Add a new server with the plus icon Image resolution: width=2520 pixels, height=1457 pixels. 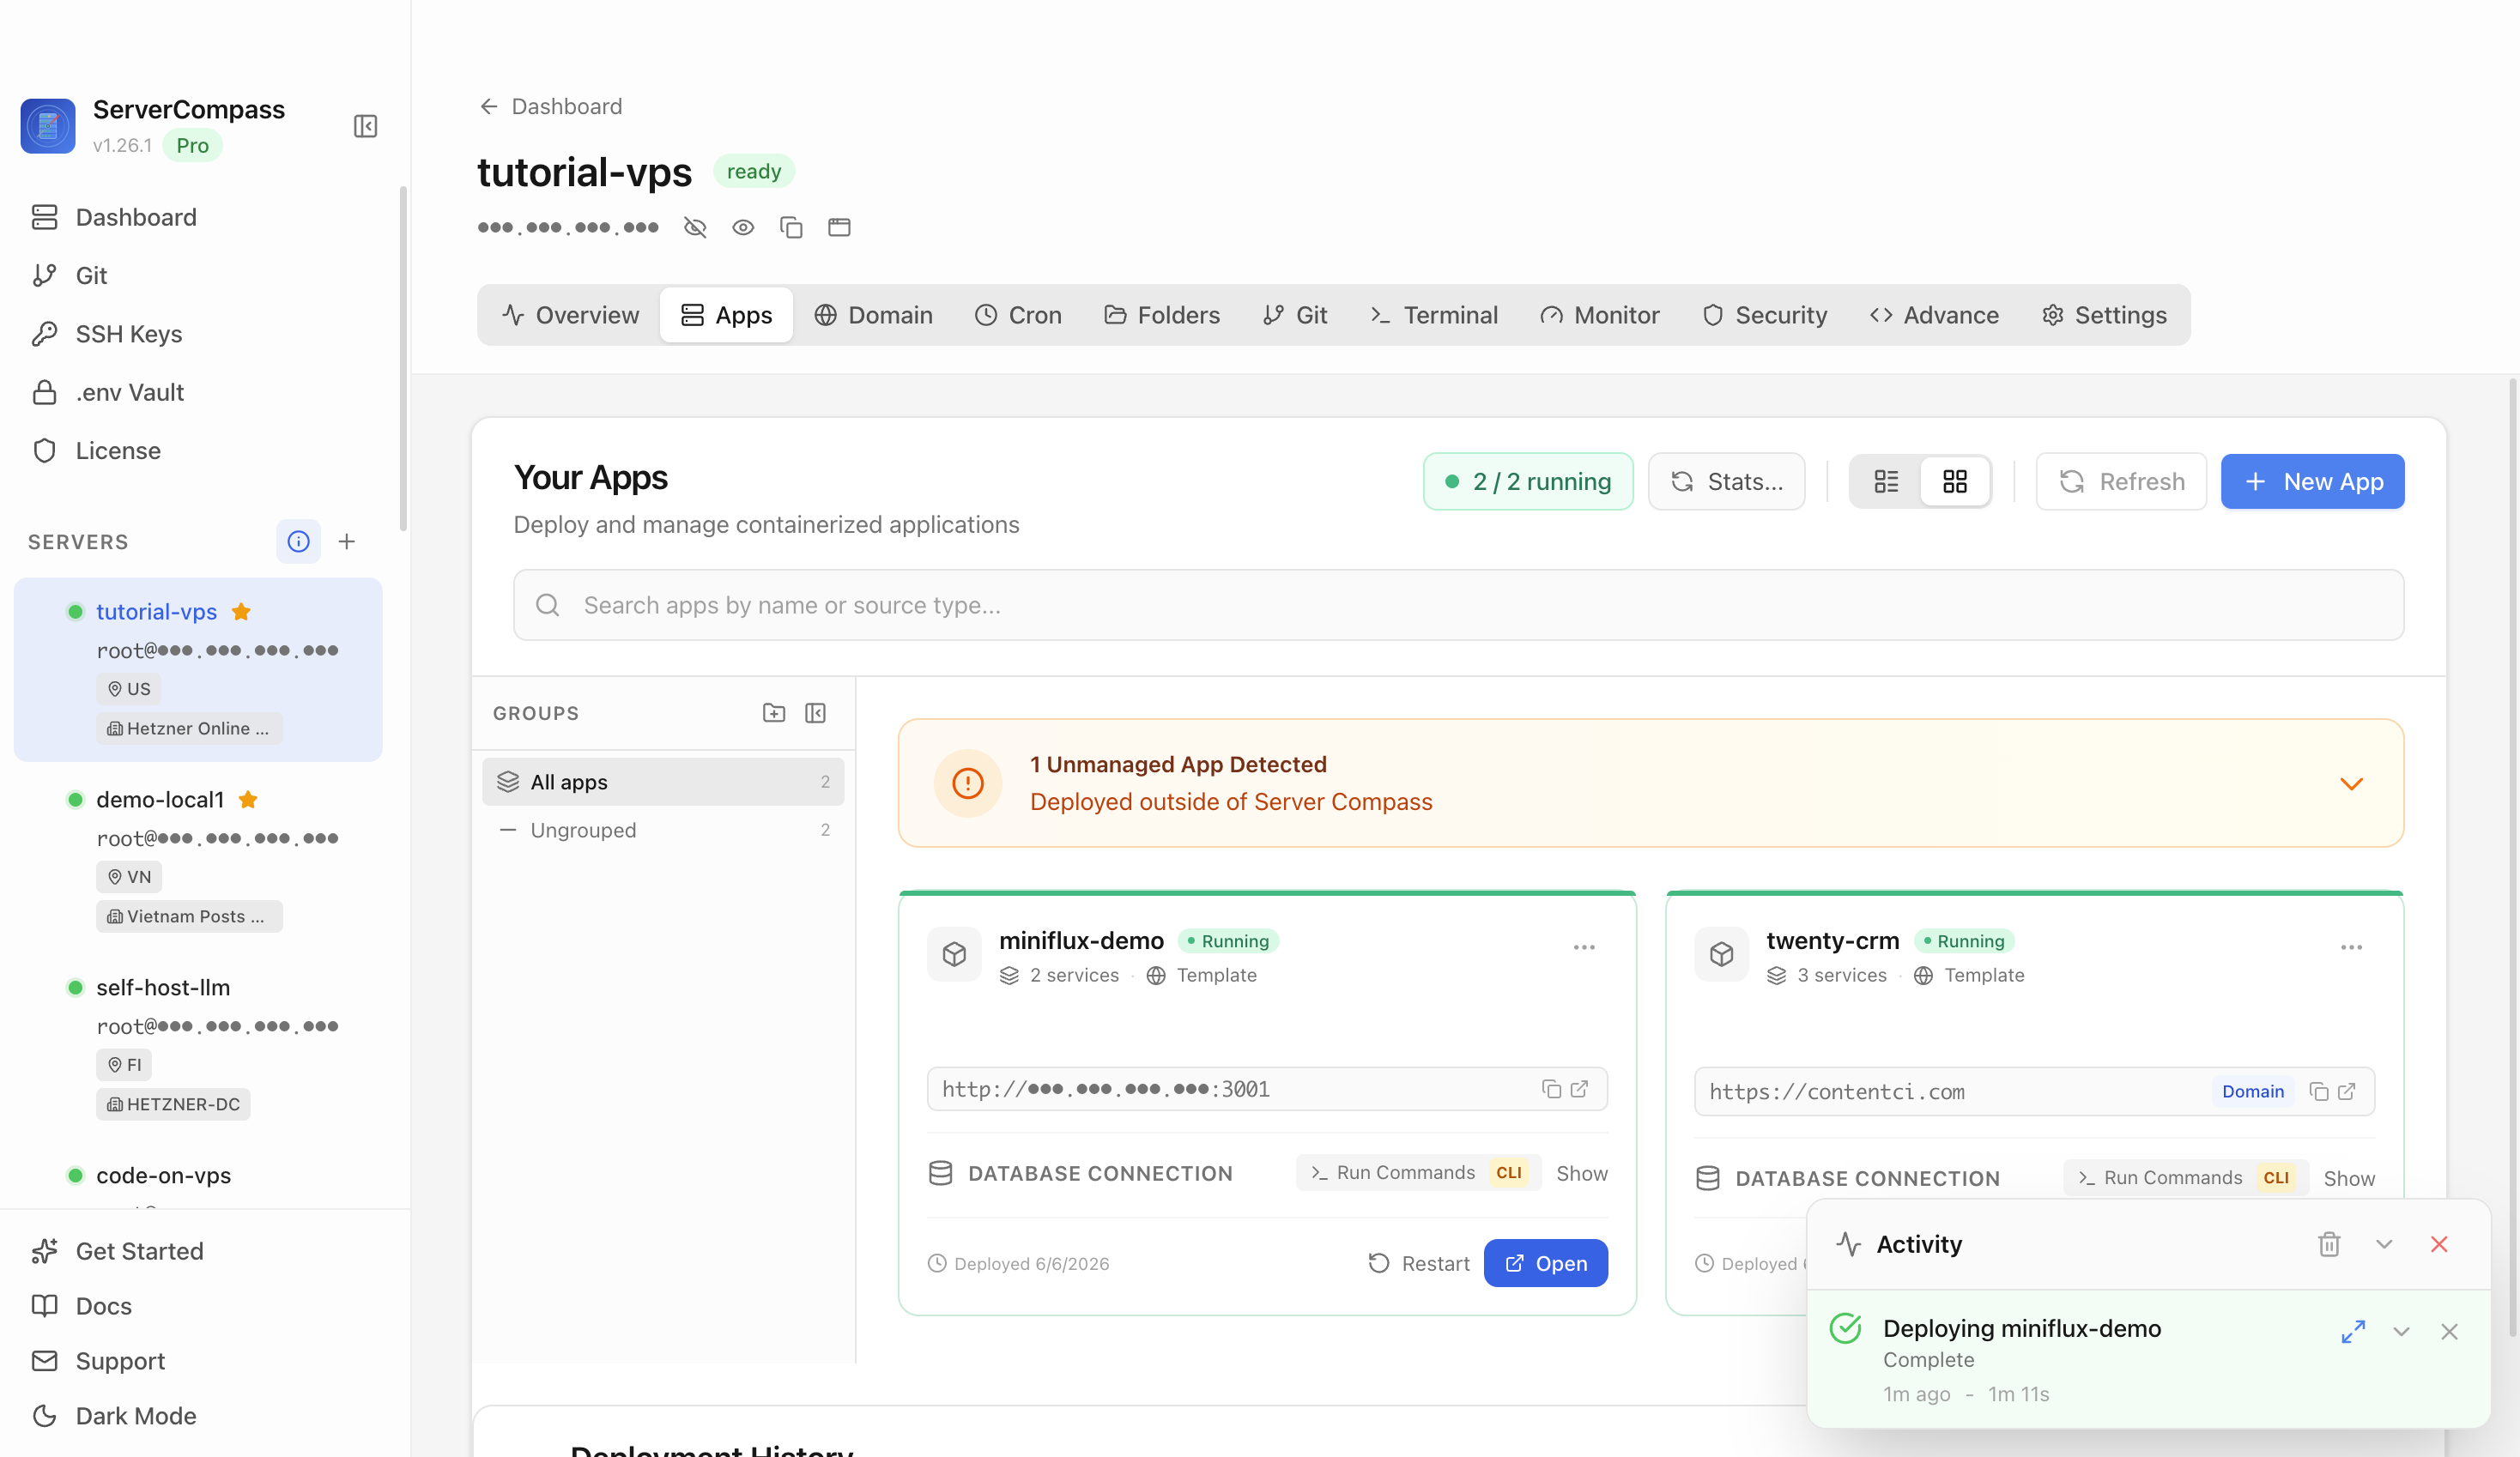[347, 542]
